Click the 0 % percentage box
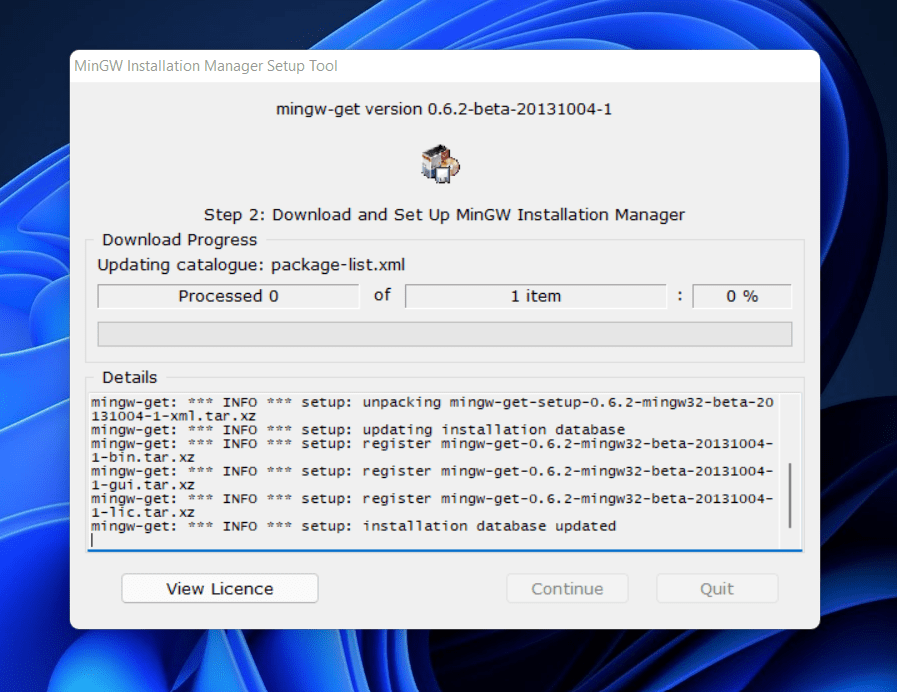Viewport: 897px width, 692px height. [741, 296]
